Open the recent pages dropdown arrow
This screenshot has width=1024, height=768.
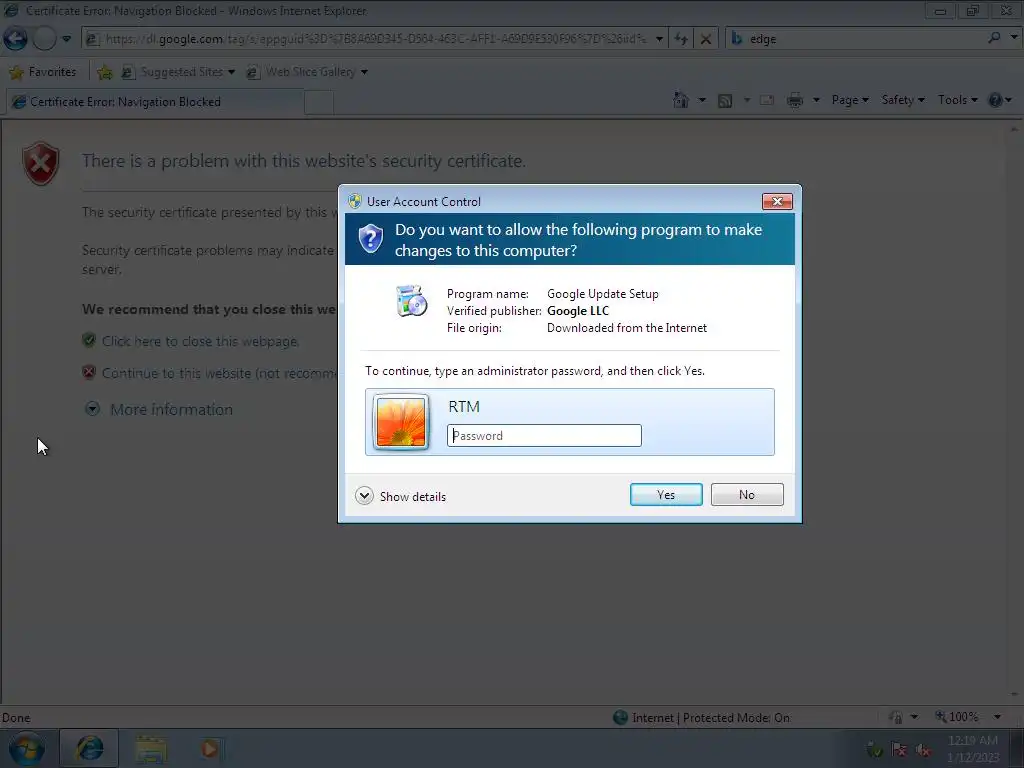(x=67, y=39)
